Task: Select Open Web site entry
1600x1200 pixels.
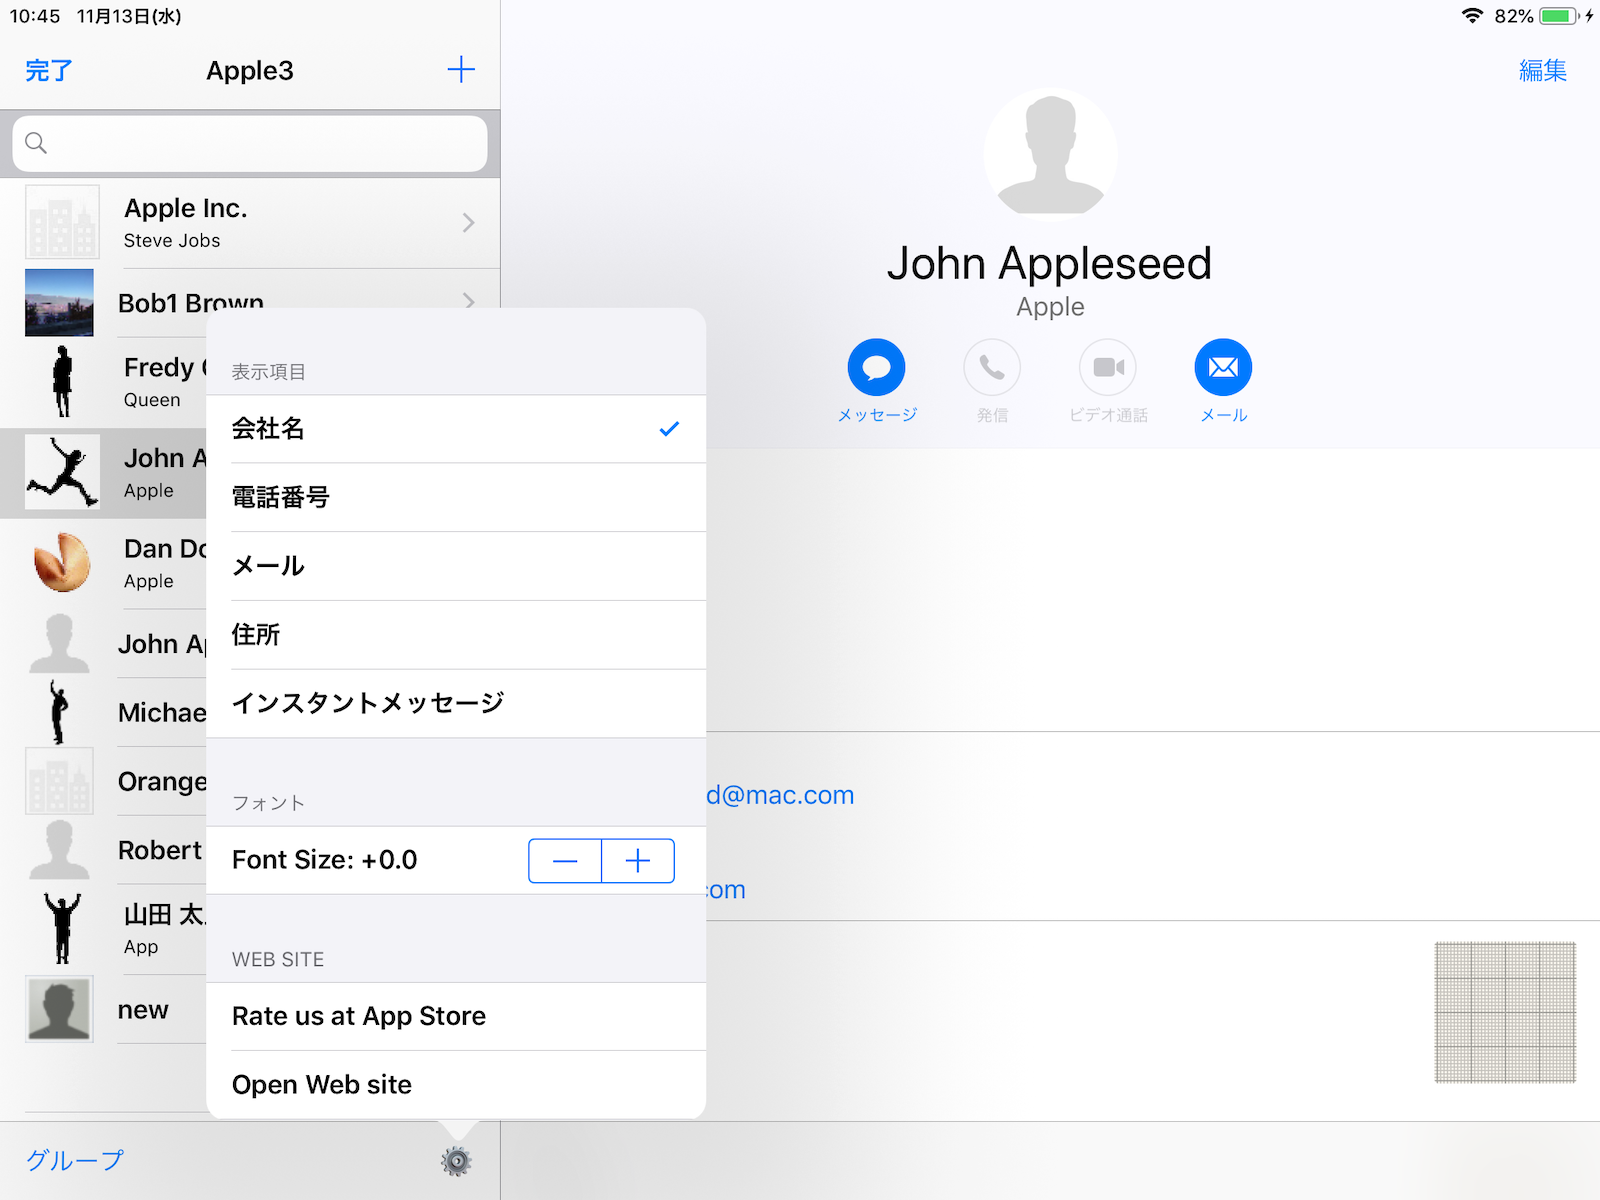Action: click(456, 1085)
